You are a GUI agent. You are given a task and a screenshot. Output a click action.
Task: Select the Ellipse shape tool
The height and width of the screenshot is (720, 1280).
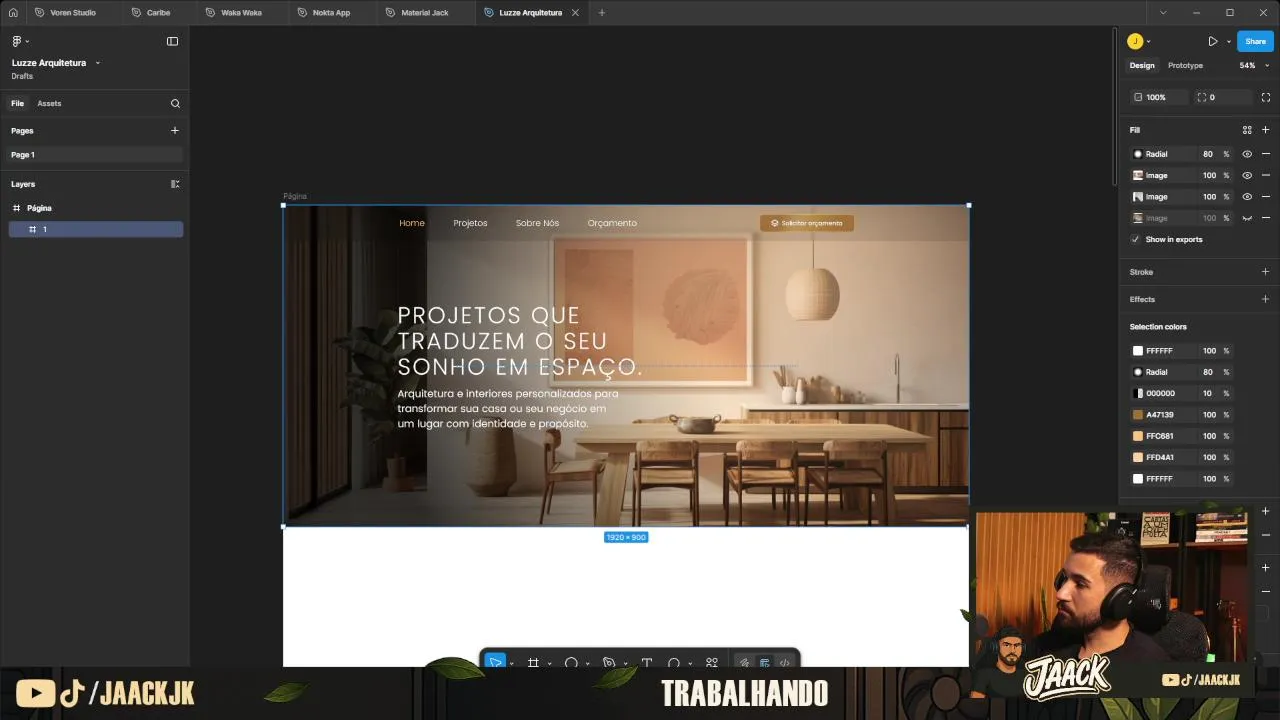point(571,662)
